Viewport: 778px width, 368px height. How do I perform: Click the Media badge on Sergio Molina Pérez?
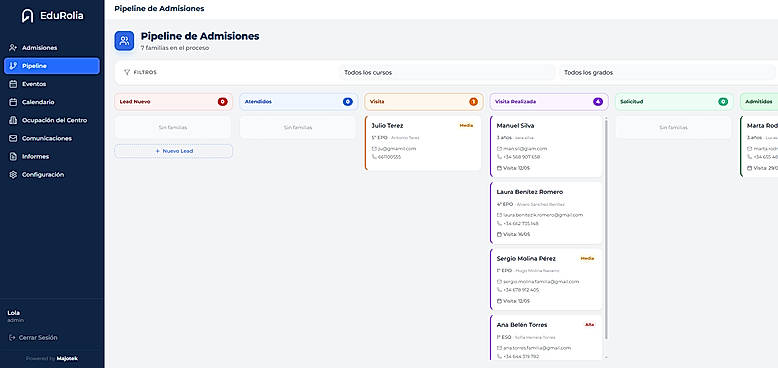pos(587,258)
